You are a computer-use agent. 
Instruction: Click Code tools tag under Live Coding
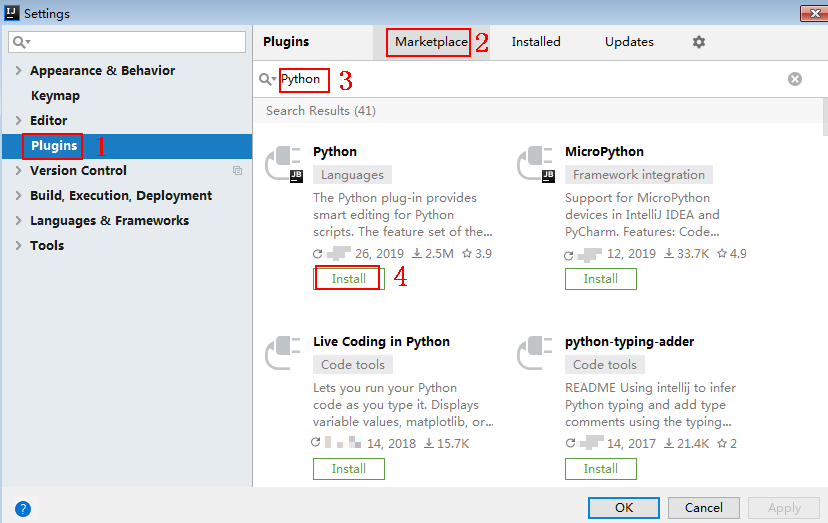pos(353,365)
